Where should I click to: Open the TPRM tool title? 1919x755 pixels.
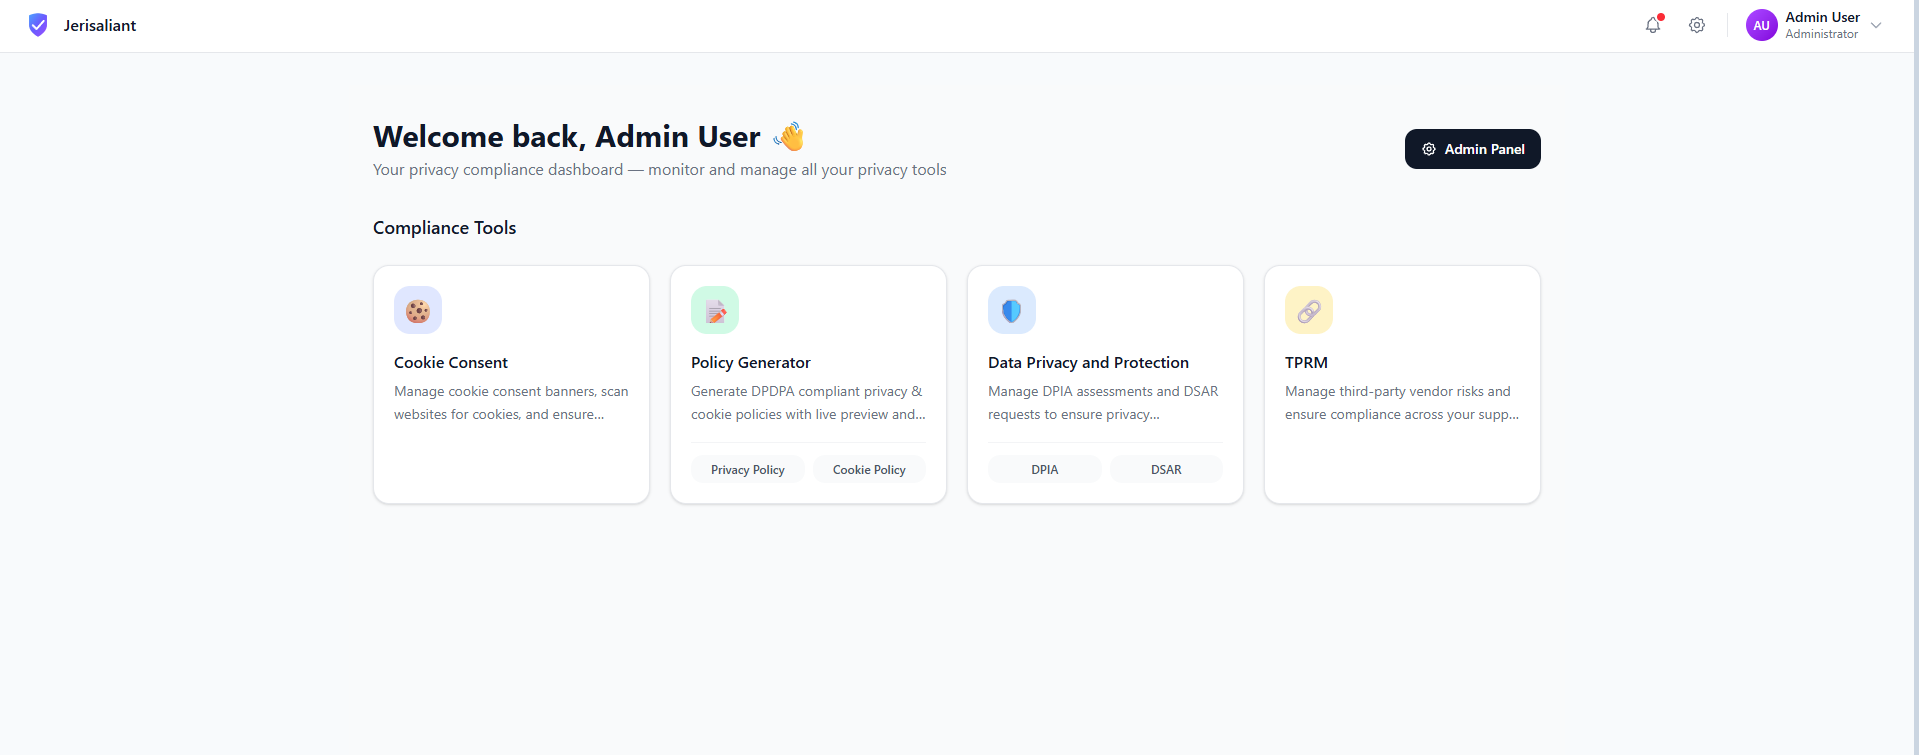coord(1306,362)
